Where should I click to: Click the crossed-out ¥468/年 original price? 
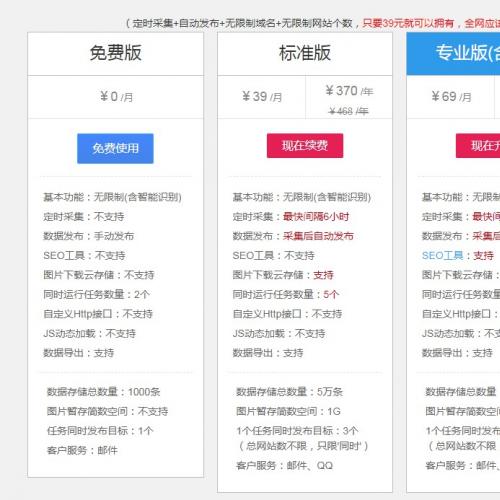tap(348, 111)
